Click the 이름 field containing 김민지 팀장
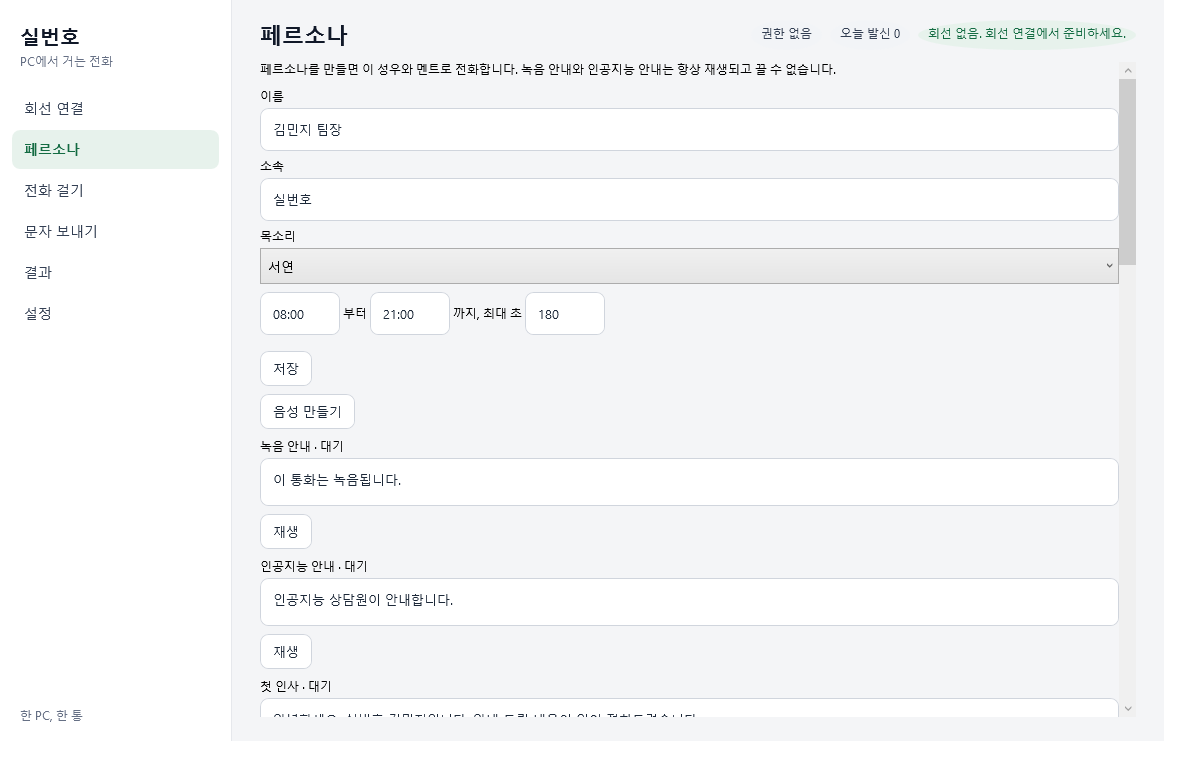Screen dimensions: 1180x780 pyautogui.click(x=689, y=129)
